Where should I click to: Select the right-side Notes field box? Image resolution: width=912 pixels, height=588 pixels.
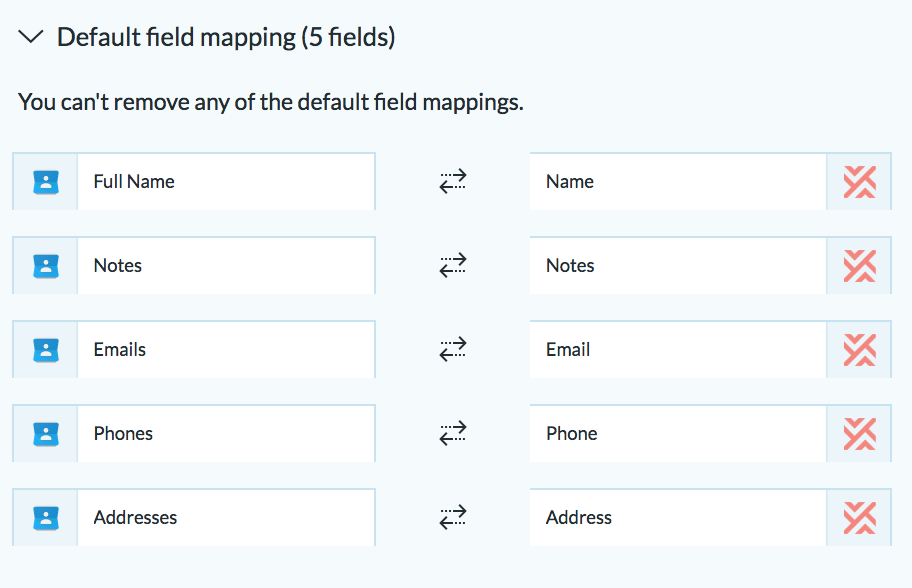click(678, 265)
